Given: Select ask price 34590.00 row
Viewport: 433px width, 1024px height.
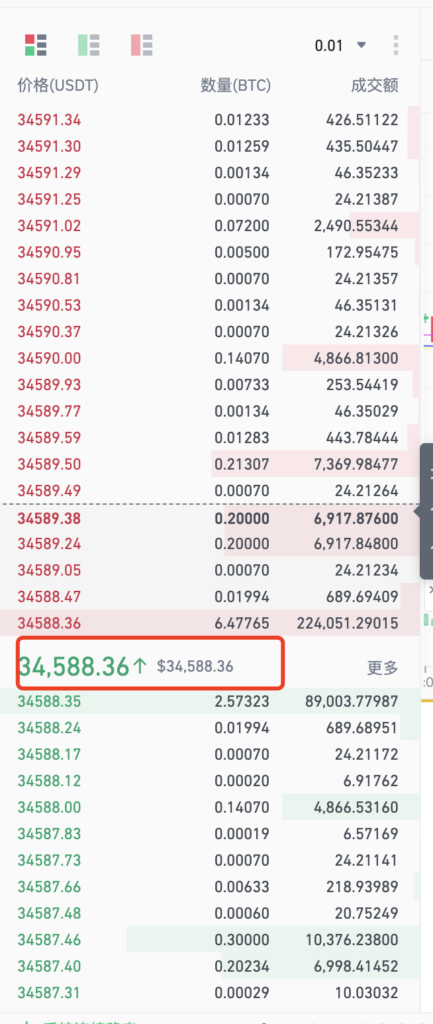Looking at the screenshot, I should coord(209,359).
